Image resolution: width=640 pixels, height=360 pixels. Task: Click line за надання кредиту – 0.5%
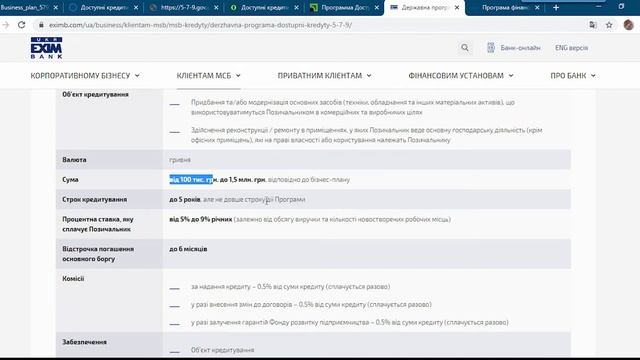pyautogui.click(x=290, y=287)
